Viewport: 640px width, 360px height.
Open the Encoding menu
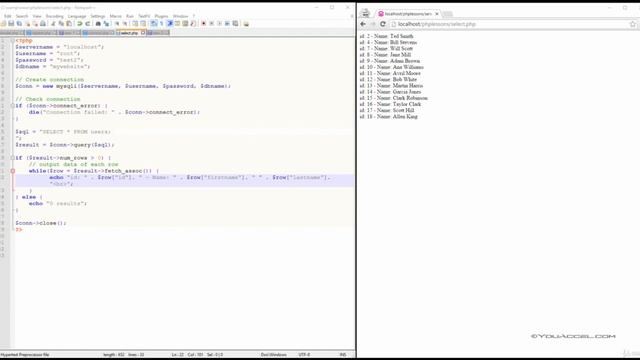pyautogui.click(x=54, y=16)
